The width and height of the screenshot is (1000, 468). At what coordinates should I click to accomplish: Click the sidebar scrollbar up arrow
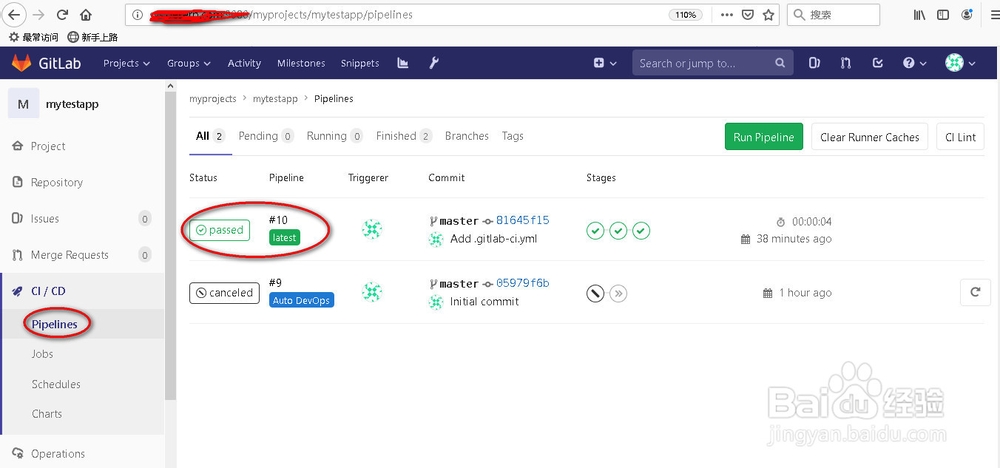170,85
